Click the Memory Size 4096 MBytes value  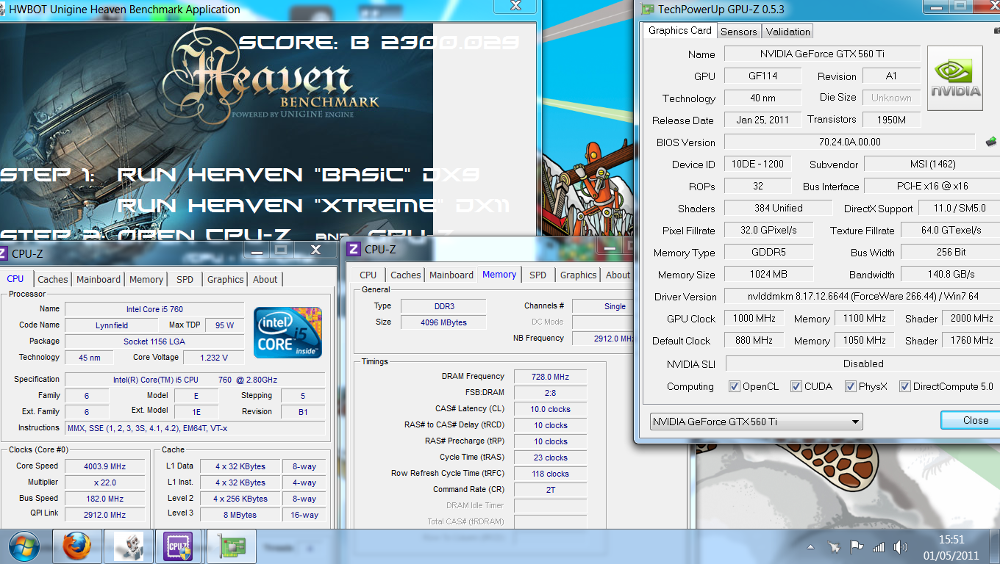(x=443, y=322)
